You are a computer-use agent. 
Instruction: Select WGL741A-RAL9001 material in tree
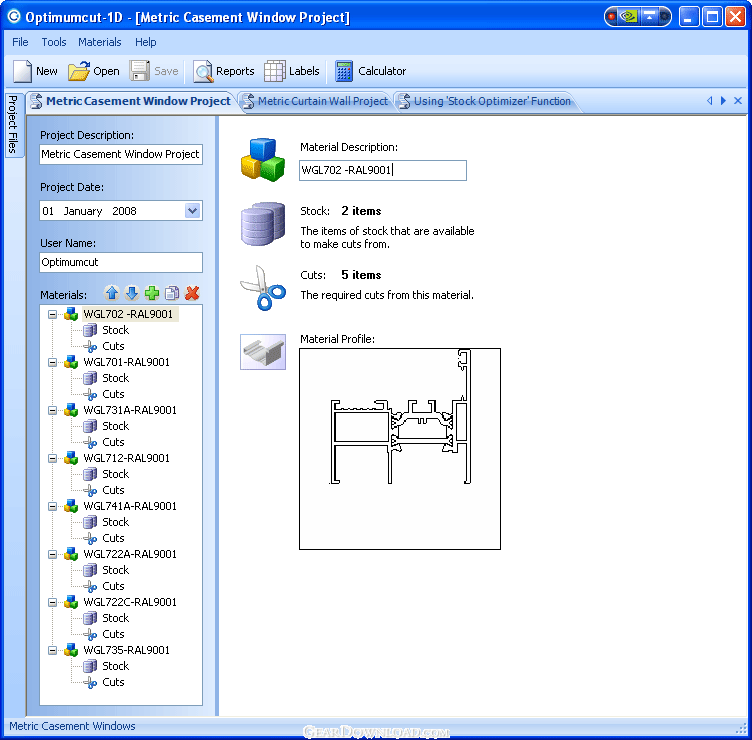130,506
